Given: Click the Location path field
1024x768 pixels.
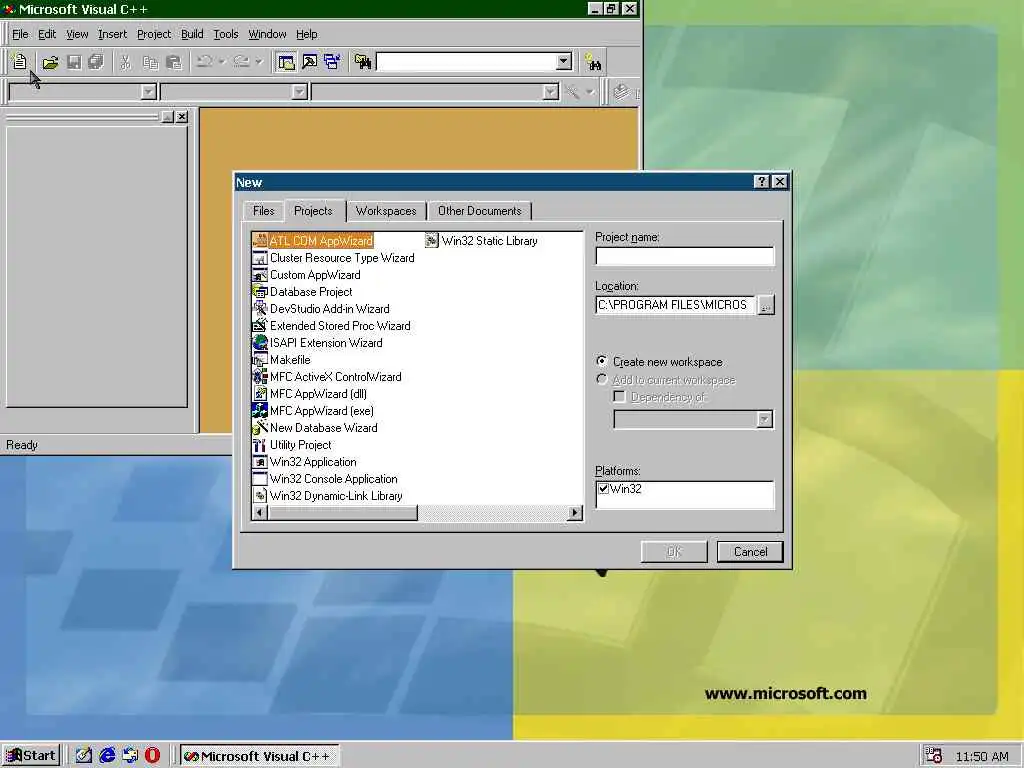Looking at the screenshot, I should (x=675, y=305).
